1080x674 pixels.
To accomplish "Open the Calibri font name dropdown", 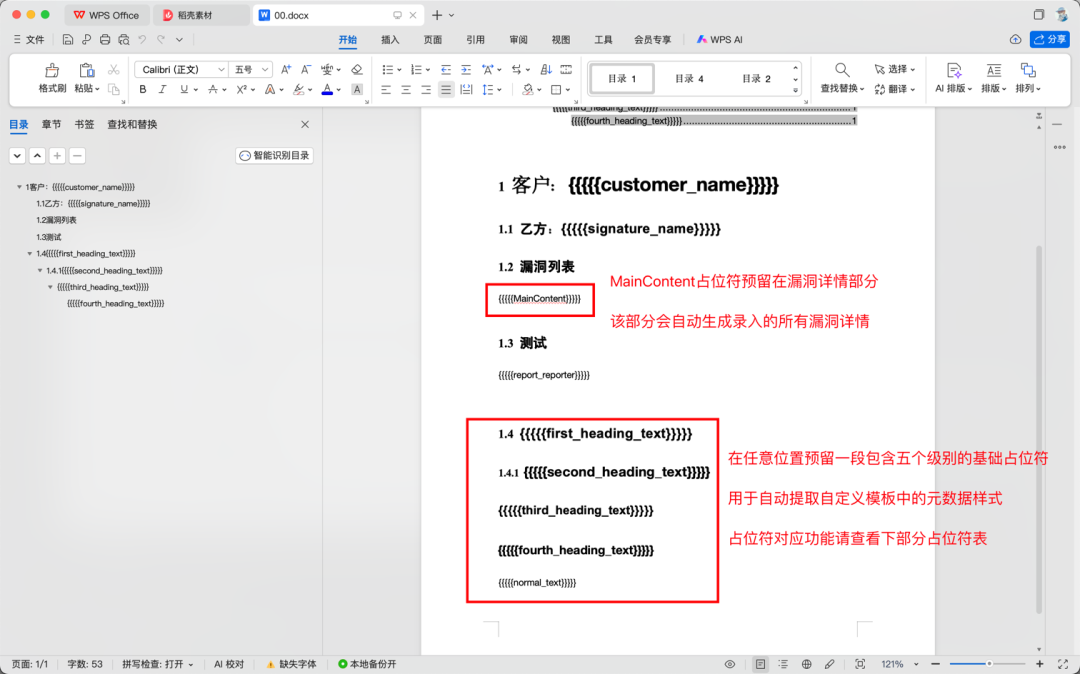I will tap(182, 70).
